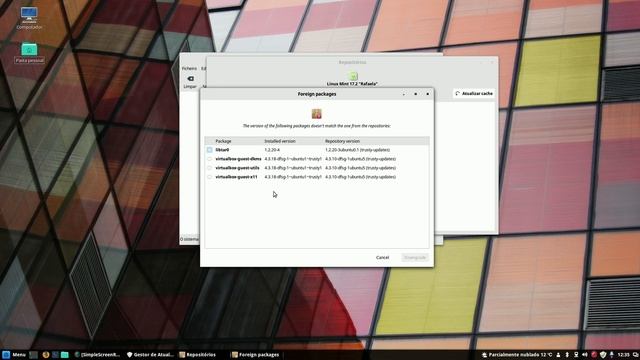Sort by the Installed version column header
This screenshot has width=640, height=360.
(280, 141)
